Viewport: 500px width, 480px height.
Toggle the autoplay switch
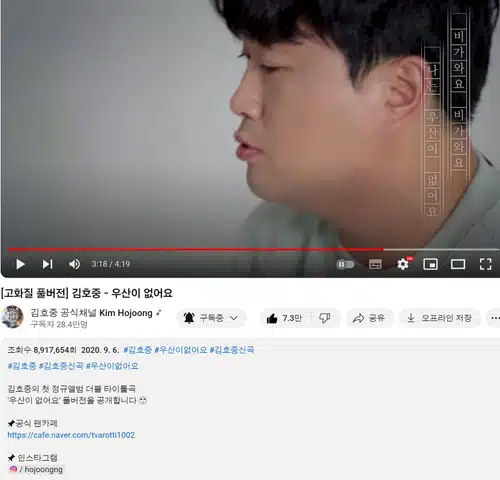(345, 264)
